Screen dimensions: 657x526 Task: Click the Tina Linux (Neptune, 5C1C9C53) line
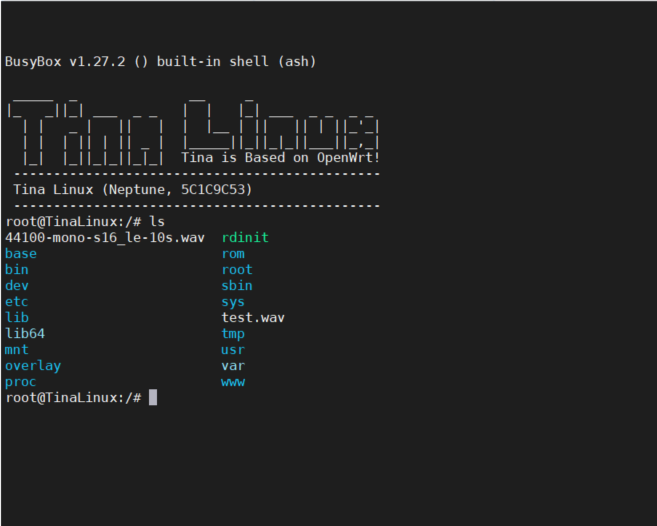pyautogui.click(x=132, y=189)
